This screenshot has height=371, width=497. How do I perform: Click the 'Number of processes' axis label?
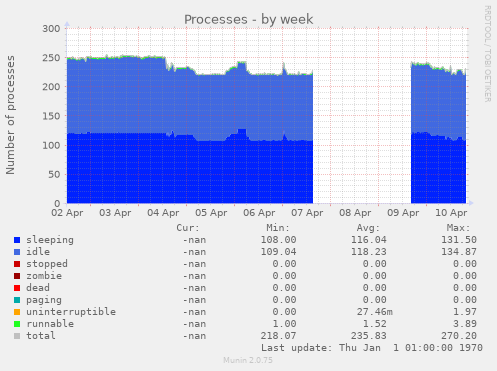pos(10,115)
